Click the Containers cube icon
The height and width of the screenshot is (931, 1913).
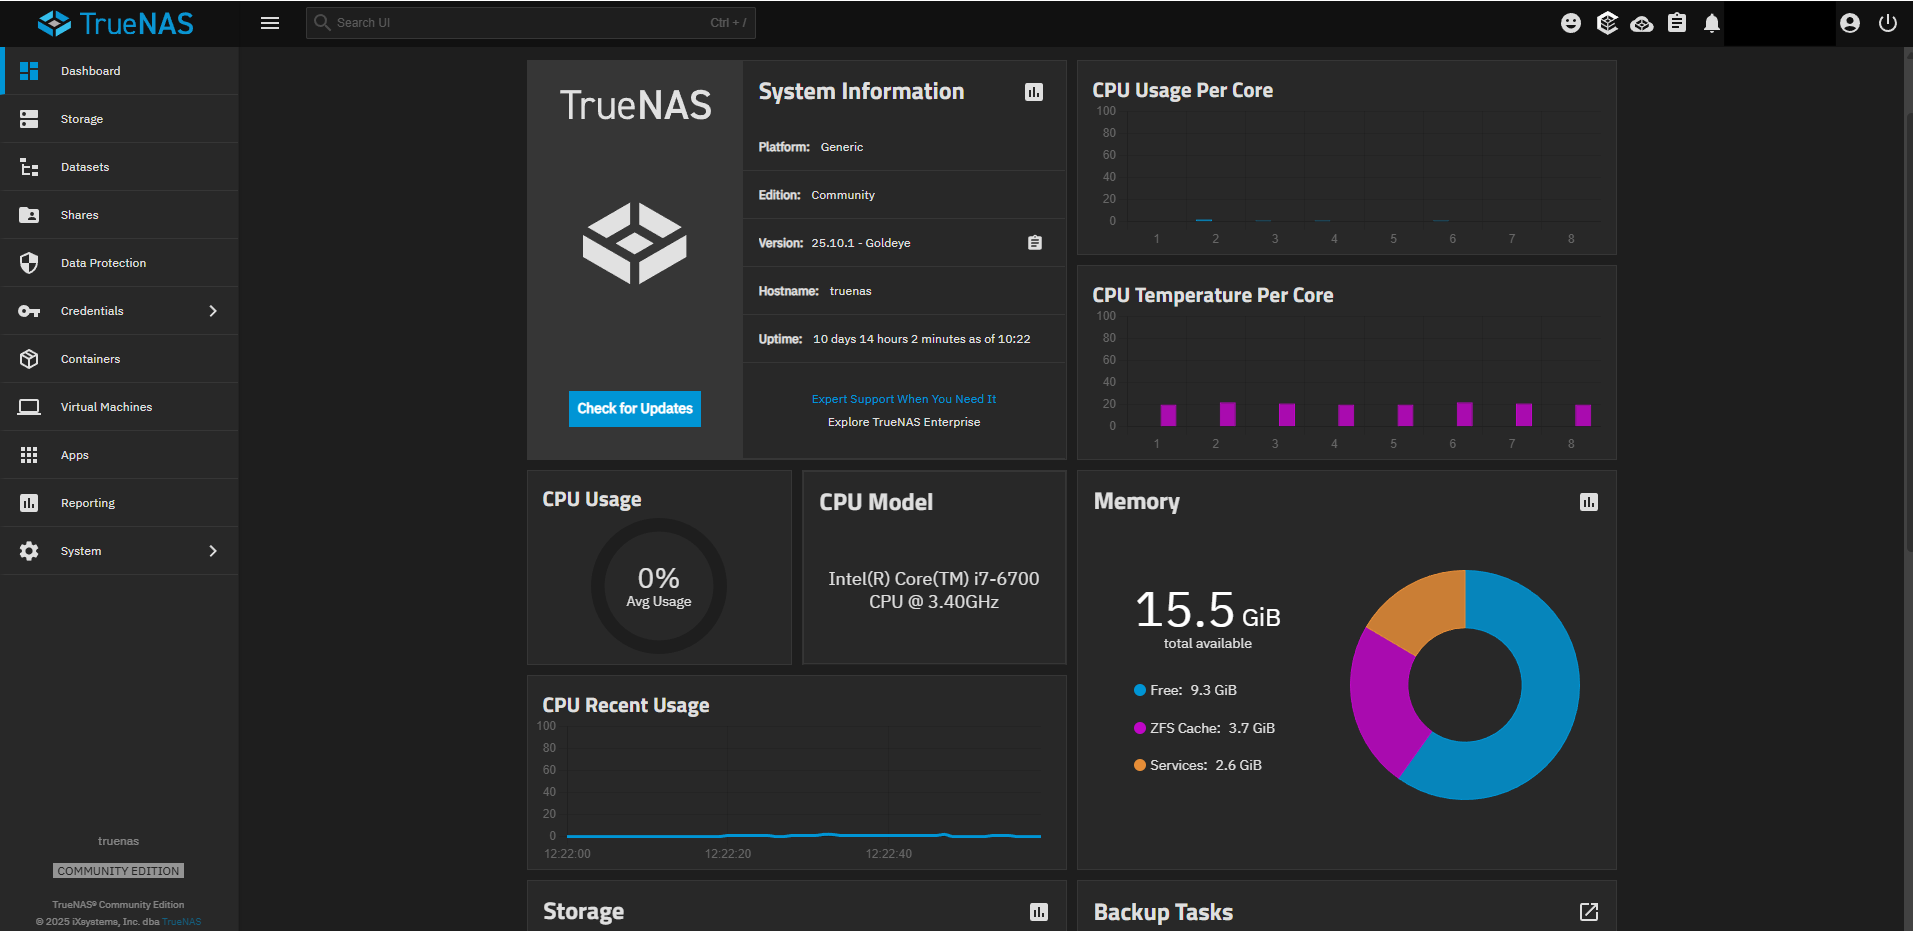(x=29, y=359)
